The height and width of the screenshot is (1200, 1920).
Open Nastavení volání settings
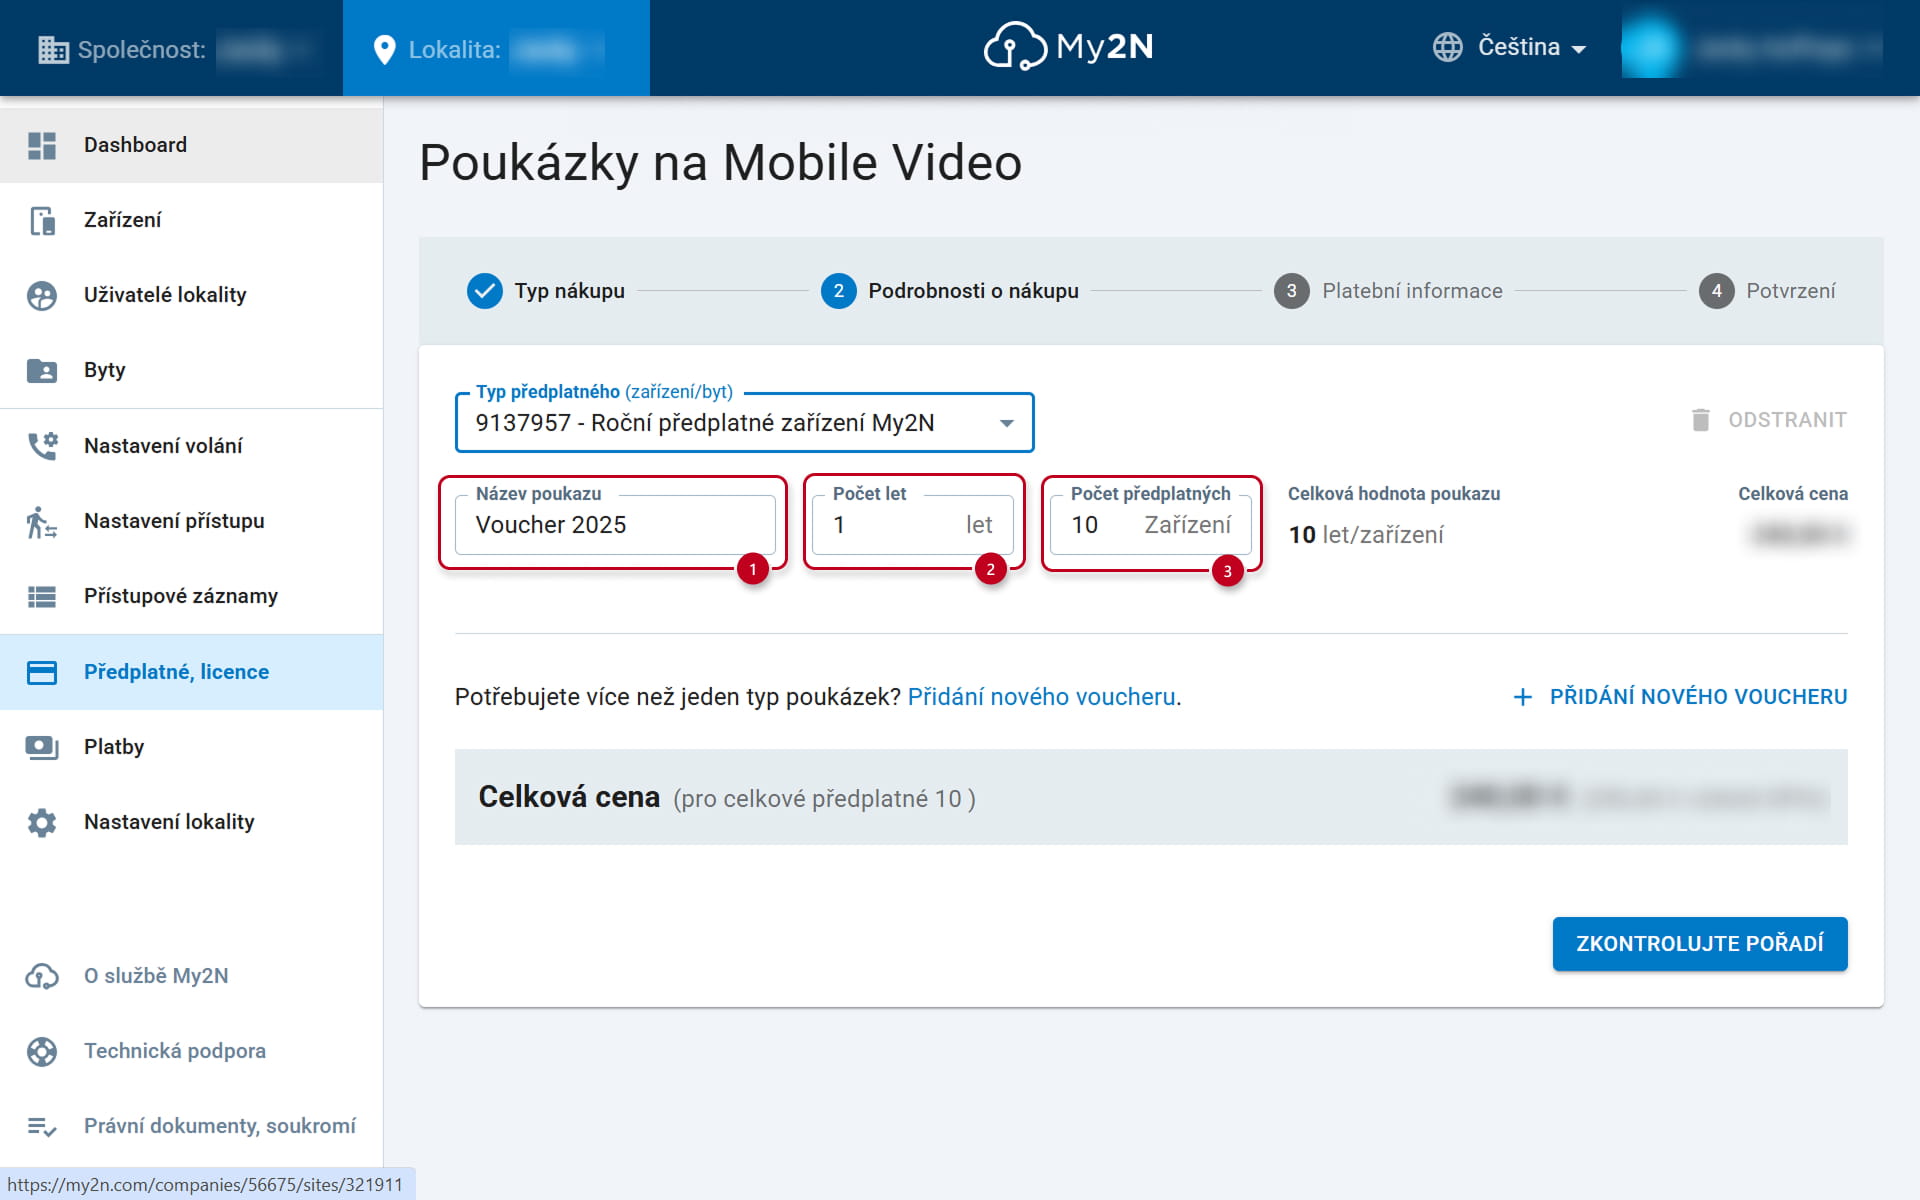(191, 446)
